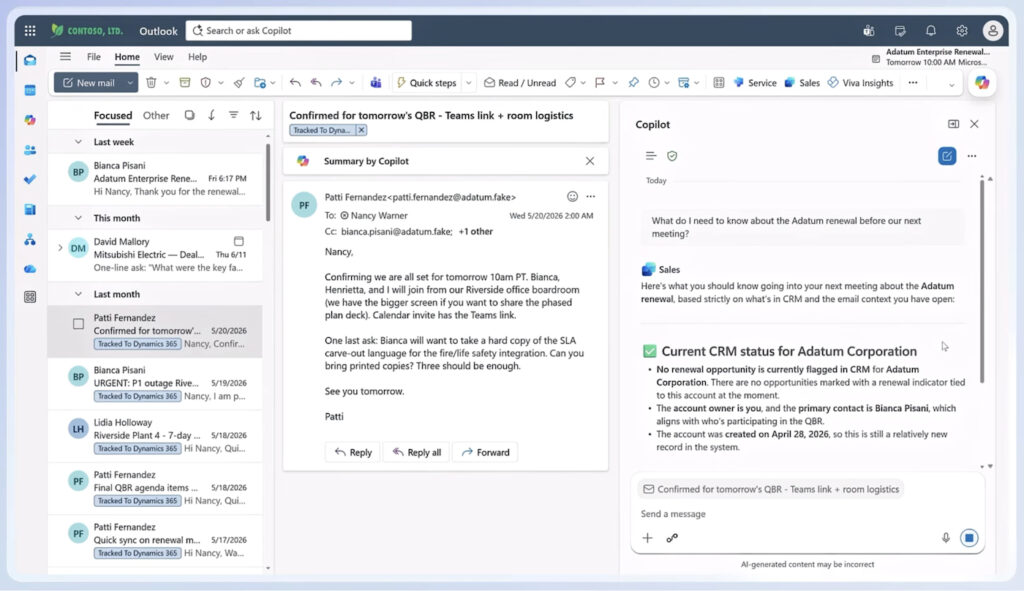The image size is (1024, 591).
Task: Open the app launcher waffle icon
Action: tap(30, 31)
